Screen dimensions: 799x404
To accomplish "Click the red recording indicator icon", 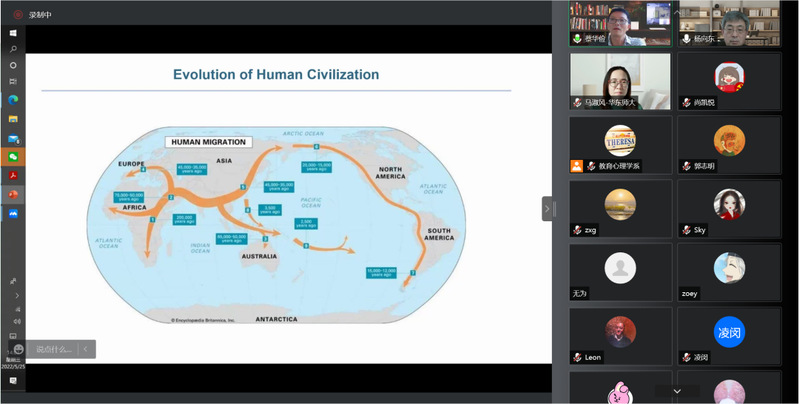I will [18, 15].
